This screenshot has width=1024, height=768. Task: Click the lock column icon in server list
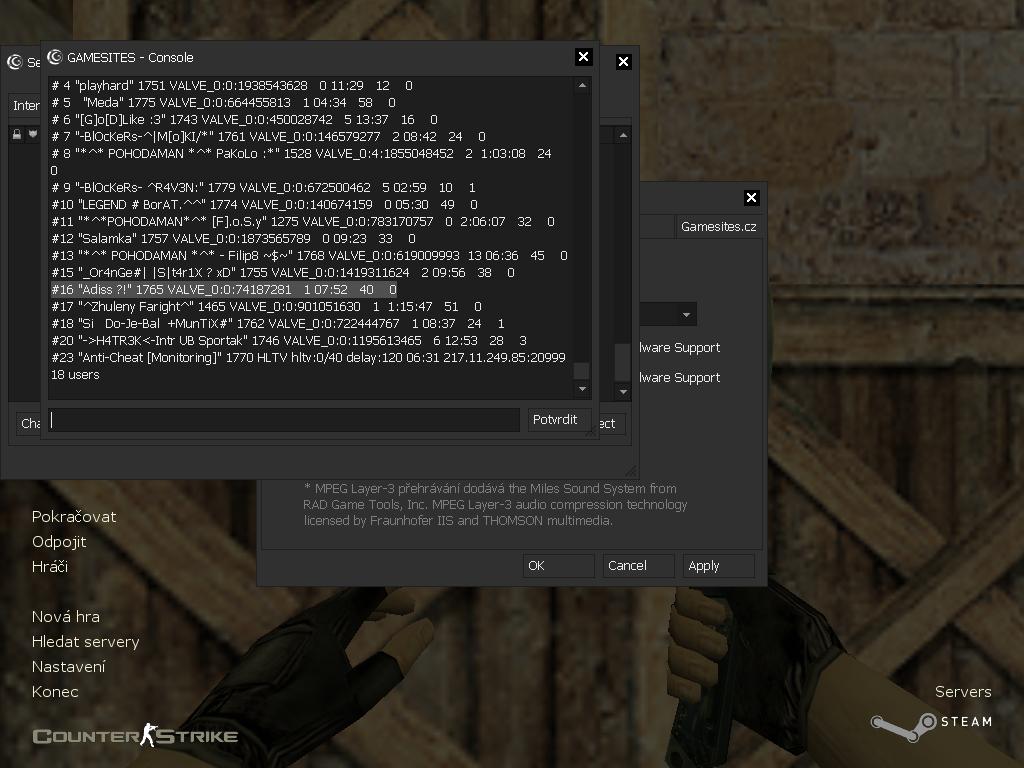17,135
